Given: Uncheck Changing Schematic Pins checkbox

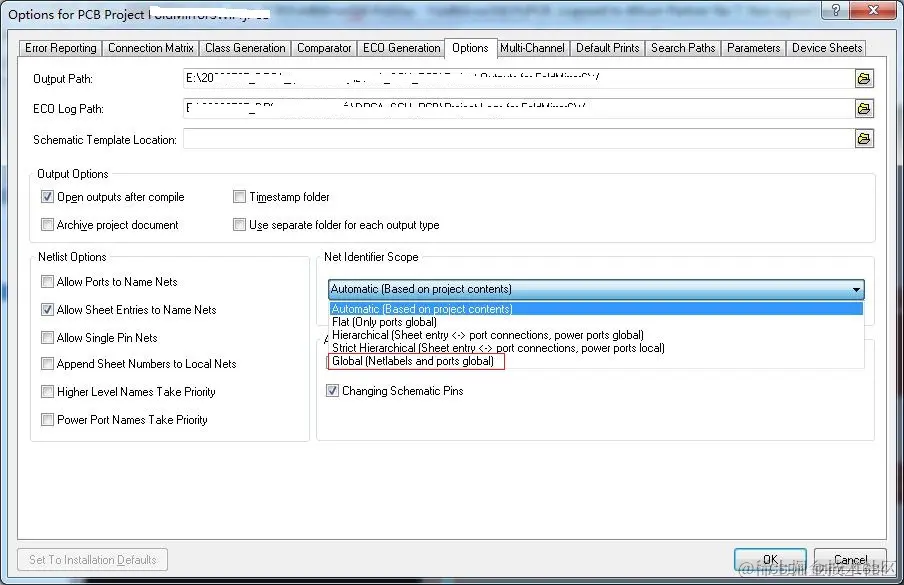Looking at the screenshot, I should [x=332, y=391].
